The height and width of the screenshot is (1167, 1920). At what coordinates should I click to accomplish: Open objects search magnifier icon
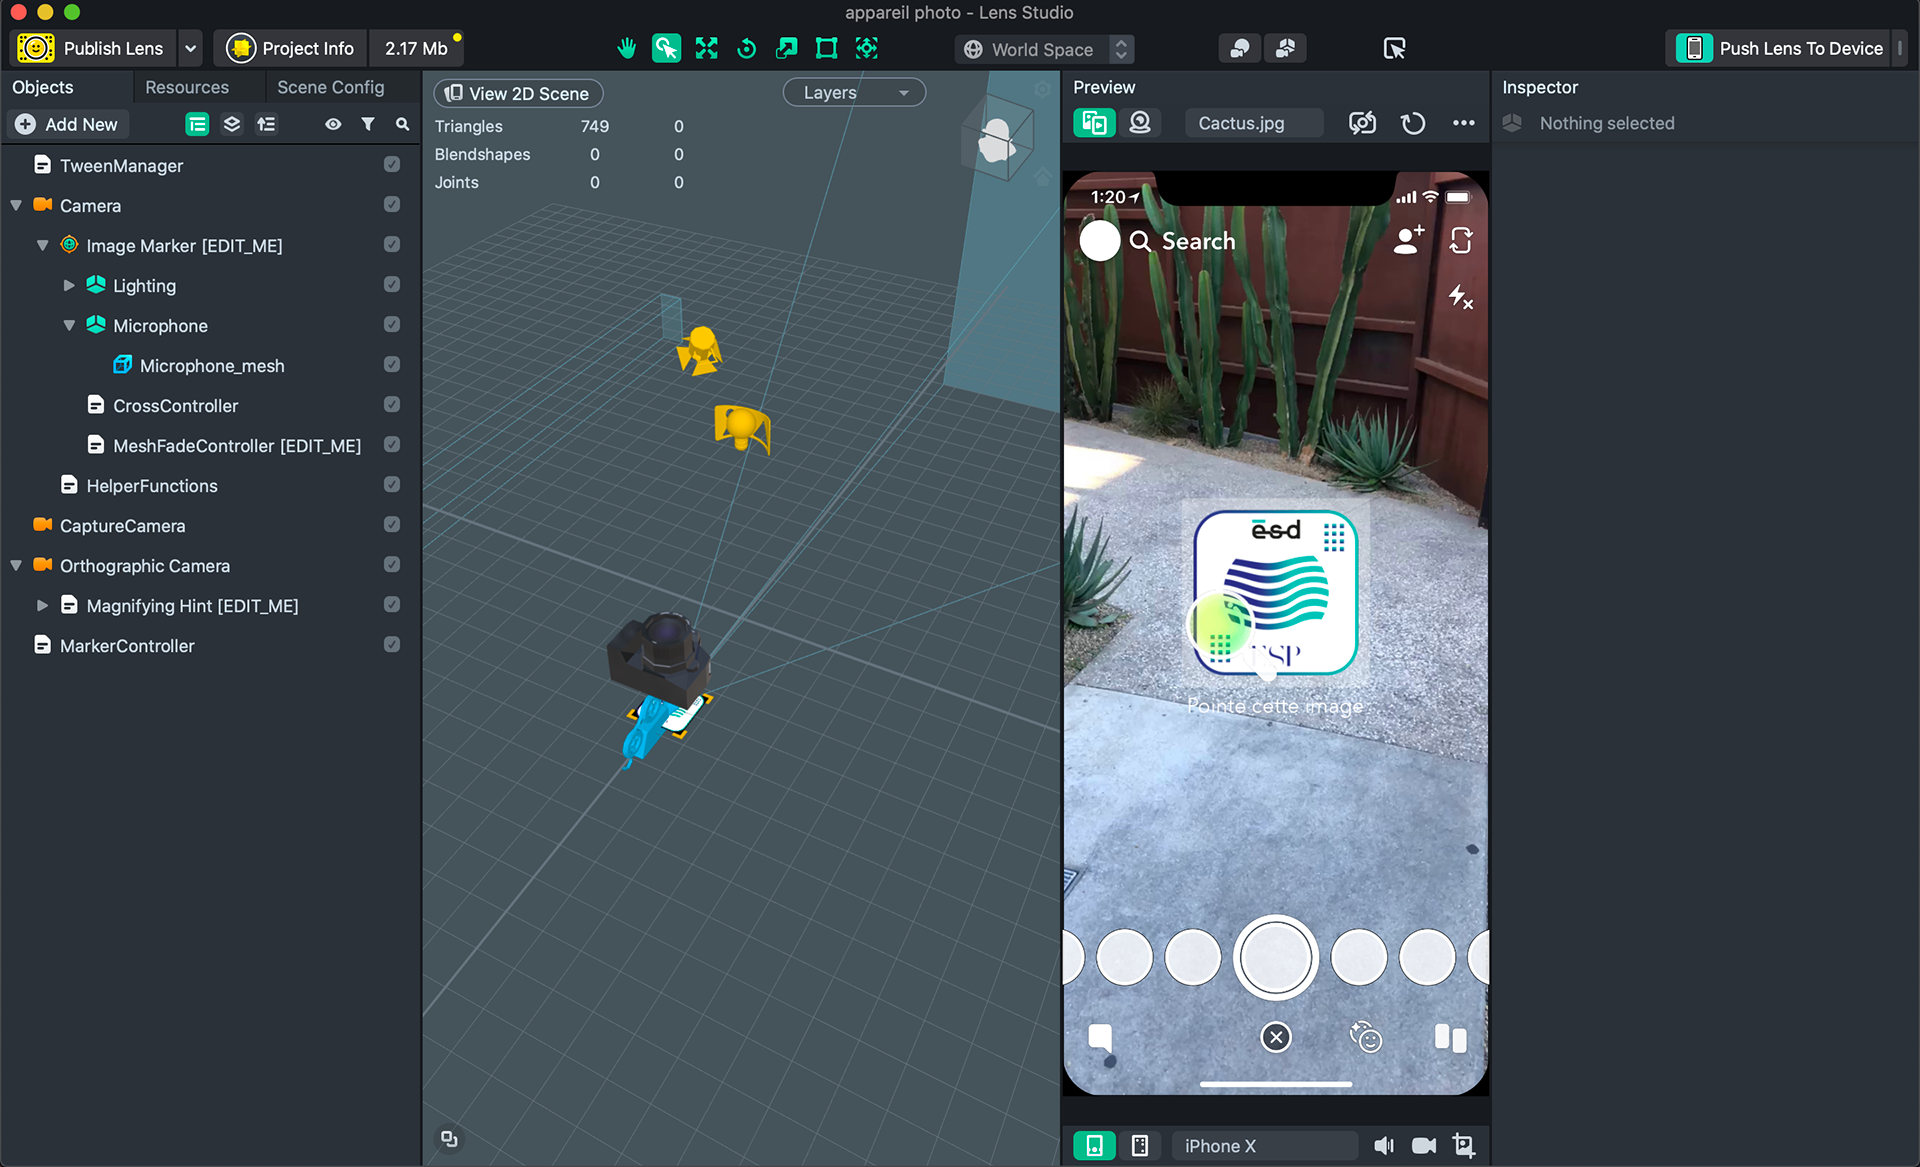click(402, 124)
